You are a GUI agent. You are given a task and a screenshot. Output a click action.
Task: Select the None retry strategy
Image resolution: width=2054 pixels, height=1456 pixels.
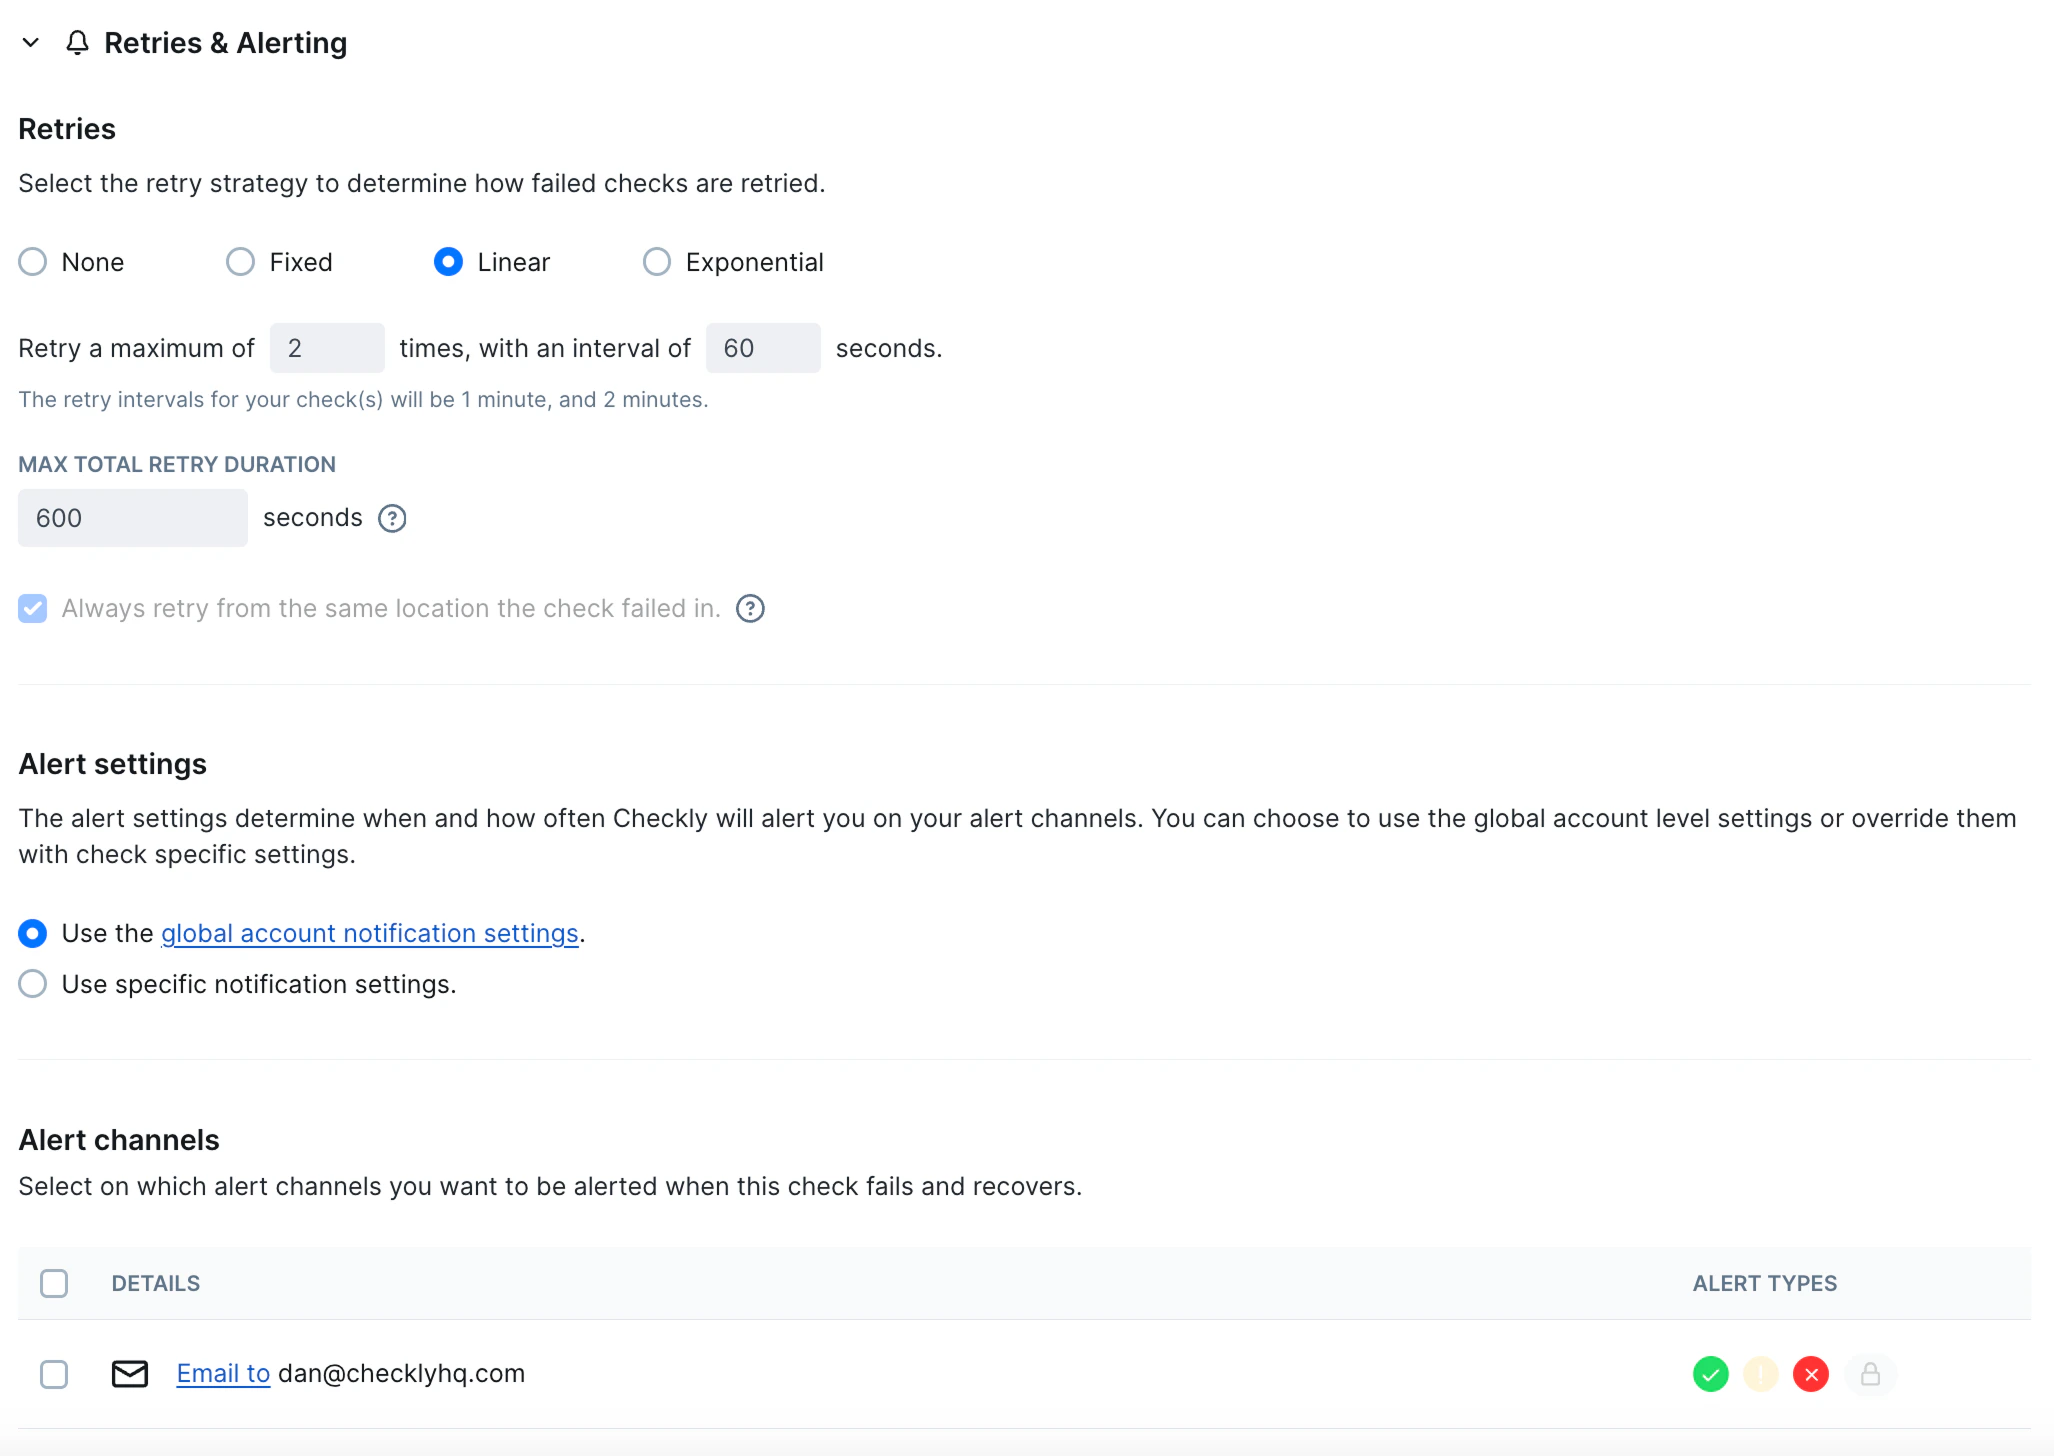point(32,261)
